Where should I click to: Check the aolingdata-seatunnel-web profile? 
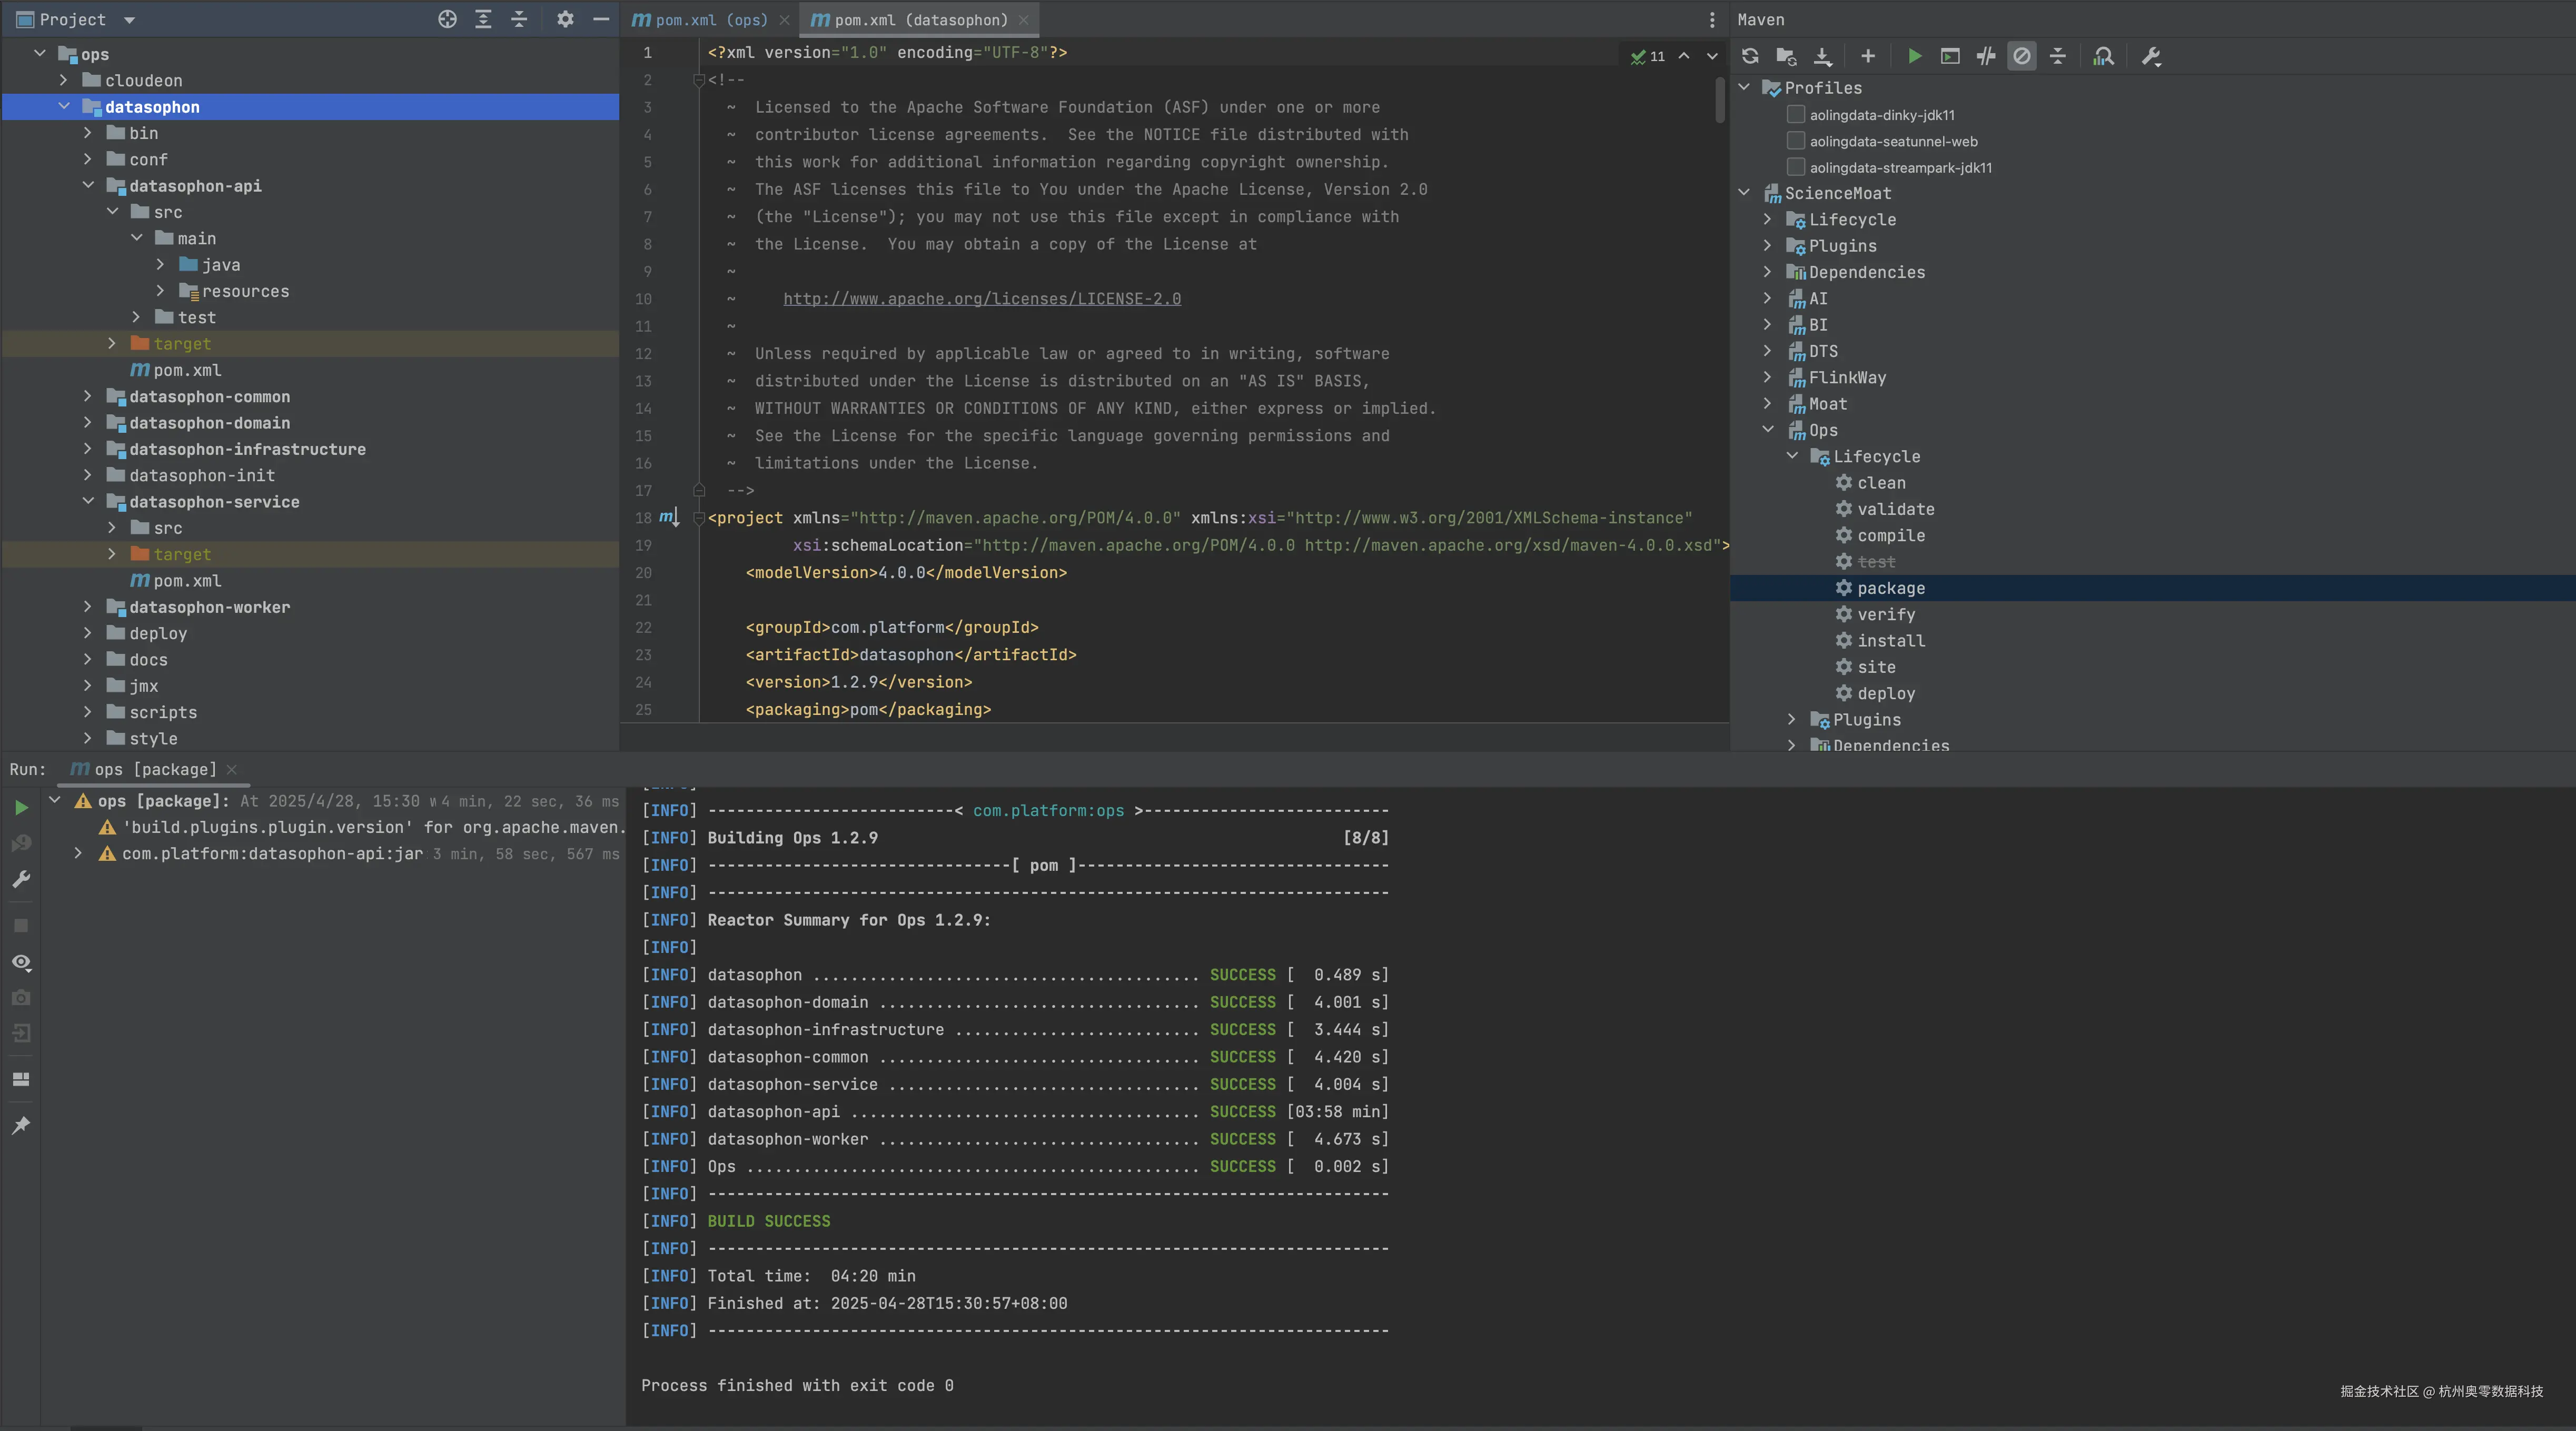pos(1796,141)
